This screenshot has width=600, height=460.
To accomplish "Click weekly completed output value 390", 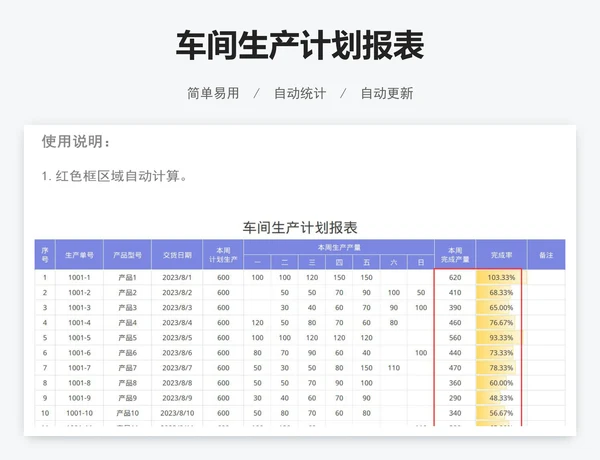I will coord(455,308).
